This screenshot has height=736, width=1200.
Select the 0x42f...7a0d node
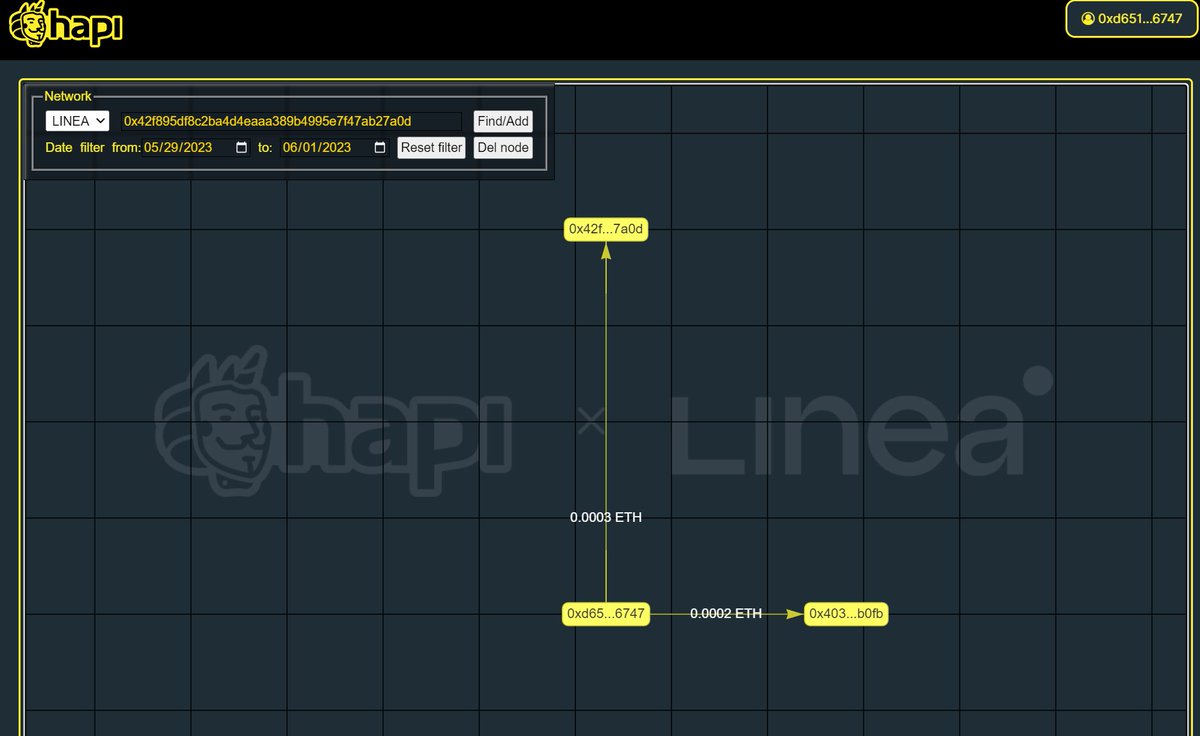[606, 229]
